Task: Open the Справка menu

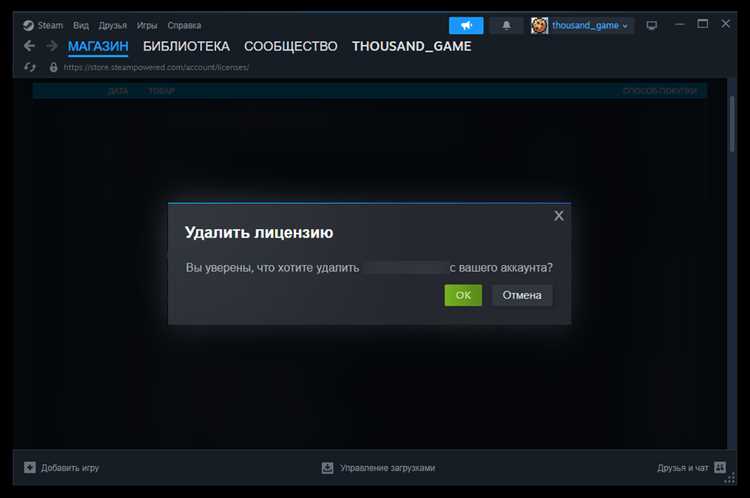Action: click(184, 25)
